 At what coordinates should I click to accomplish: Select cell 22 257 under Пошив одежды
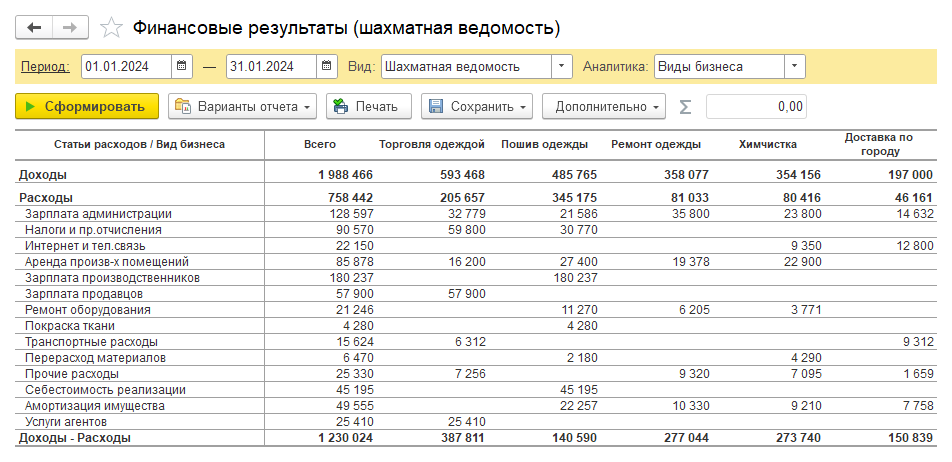tap(578, 406)
